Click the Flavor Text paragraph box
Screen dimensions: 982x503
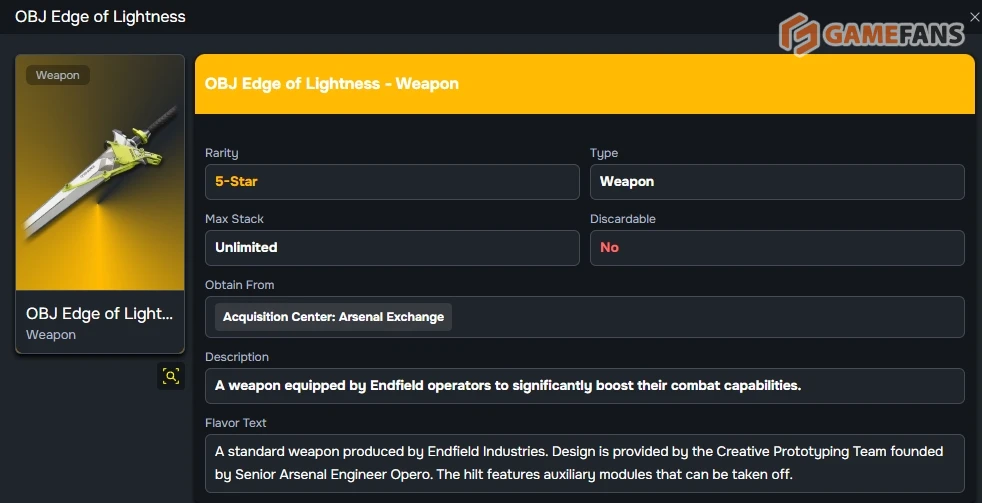(x=584, y=463)
